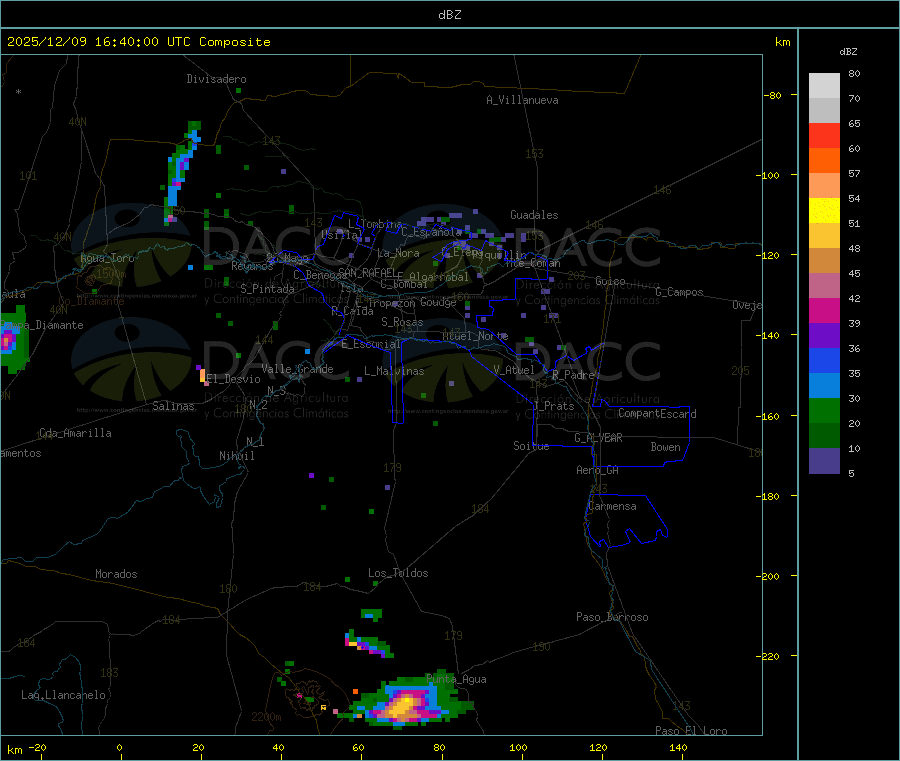Click the '100' km bottom axis label
Viewport: 900px width, 761px height.
pos(518,747)
